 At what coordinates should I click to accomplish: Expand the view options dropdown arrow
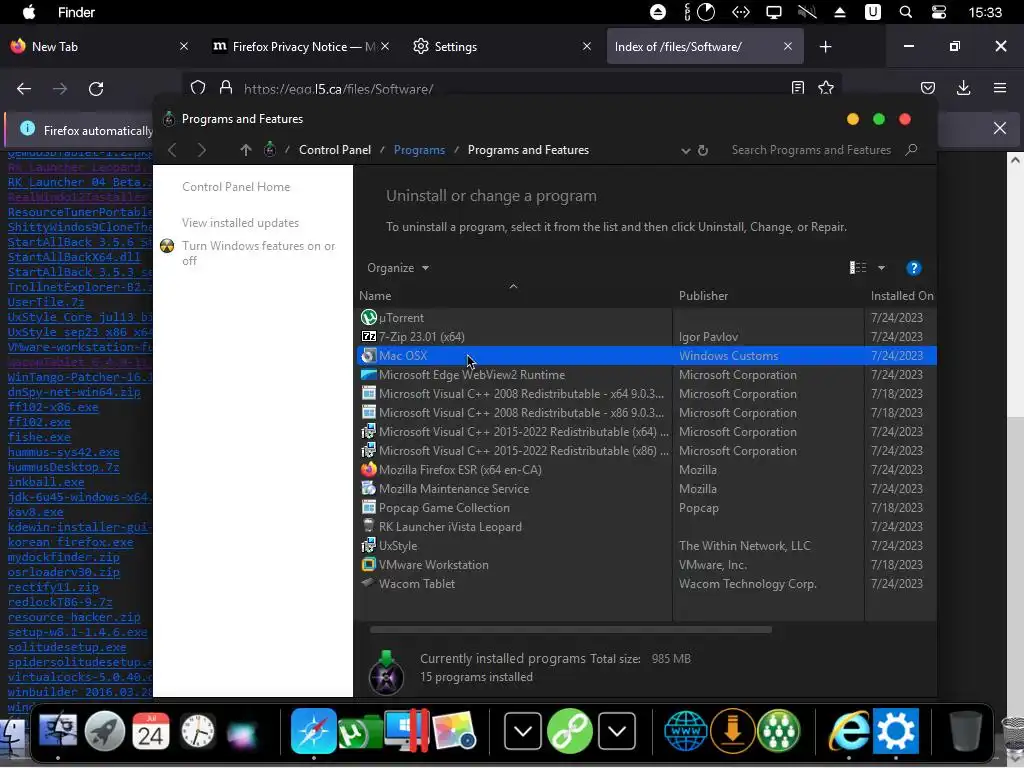[881, 268]
